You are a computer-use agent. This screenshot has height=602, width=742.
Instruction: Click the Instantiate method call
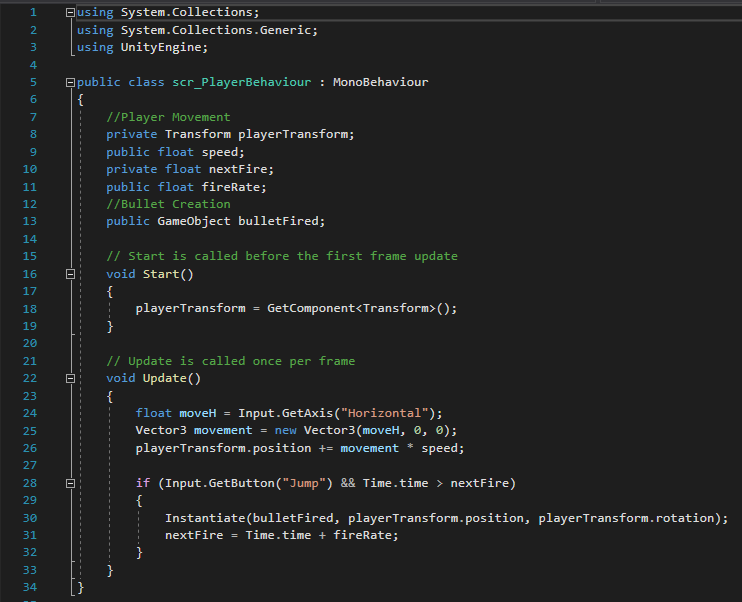[x=205, y=518]
